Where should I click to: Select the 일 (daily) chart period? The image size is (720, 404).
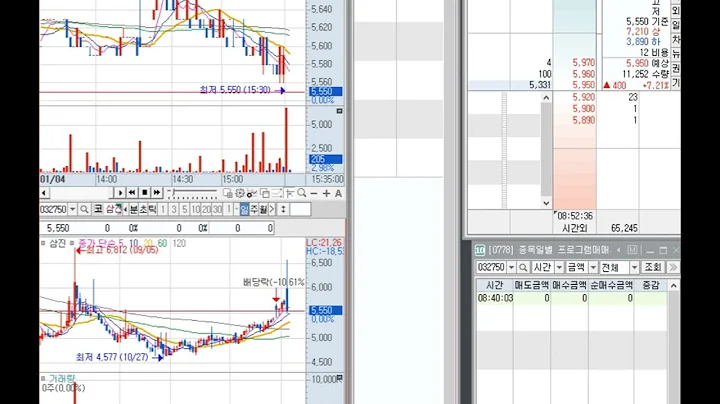[244, 209]
